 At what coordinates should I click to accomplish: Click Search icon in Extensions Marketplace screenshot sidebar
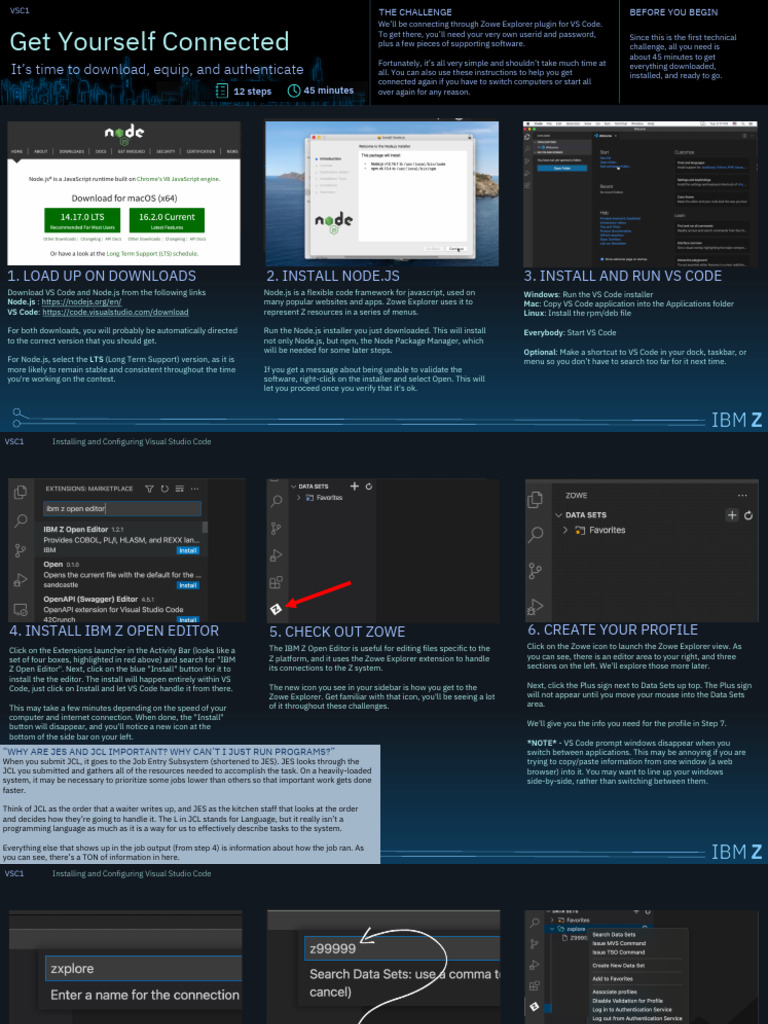tap(21, 521)
